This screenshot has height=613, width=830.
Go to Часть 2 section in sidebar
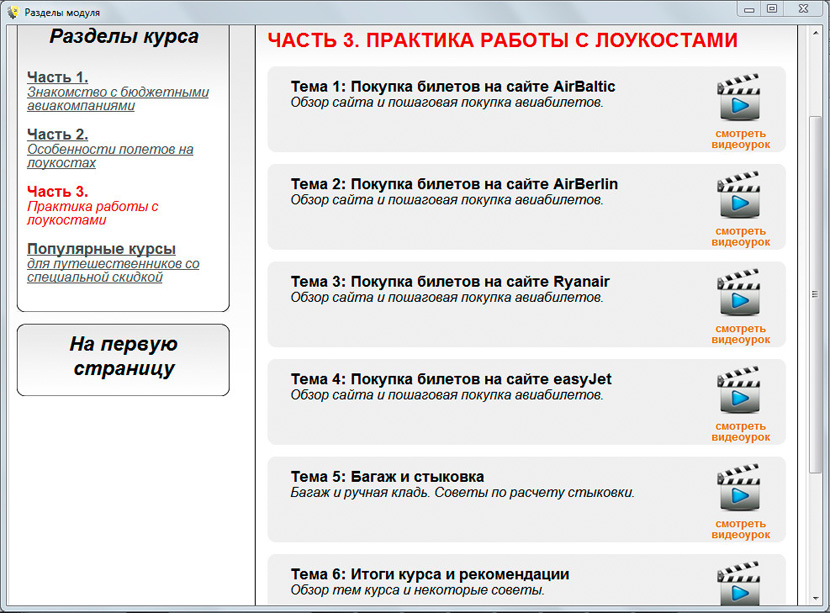[57, 134]
